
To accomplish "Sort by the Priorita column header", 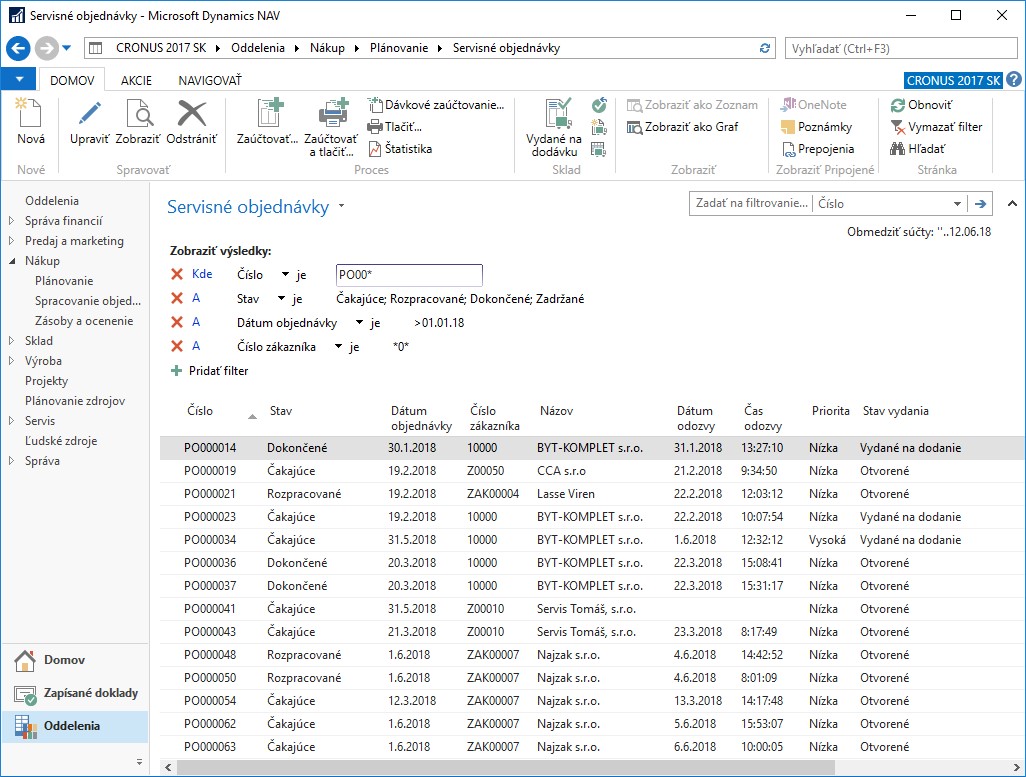I will coord(830,411).
